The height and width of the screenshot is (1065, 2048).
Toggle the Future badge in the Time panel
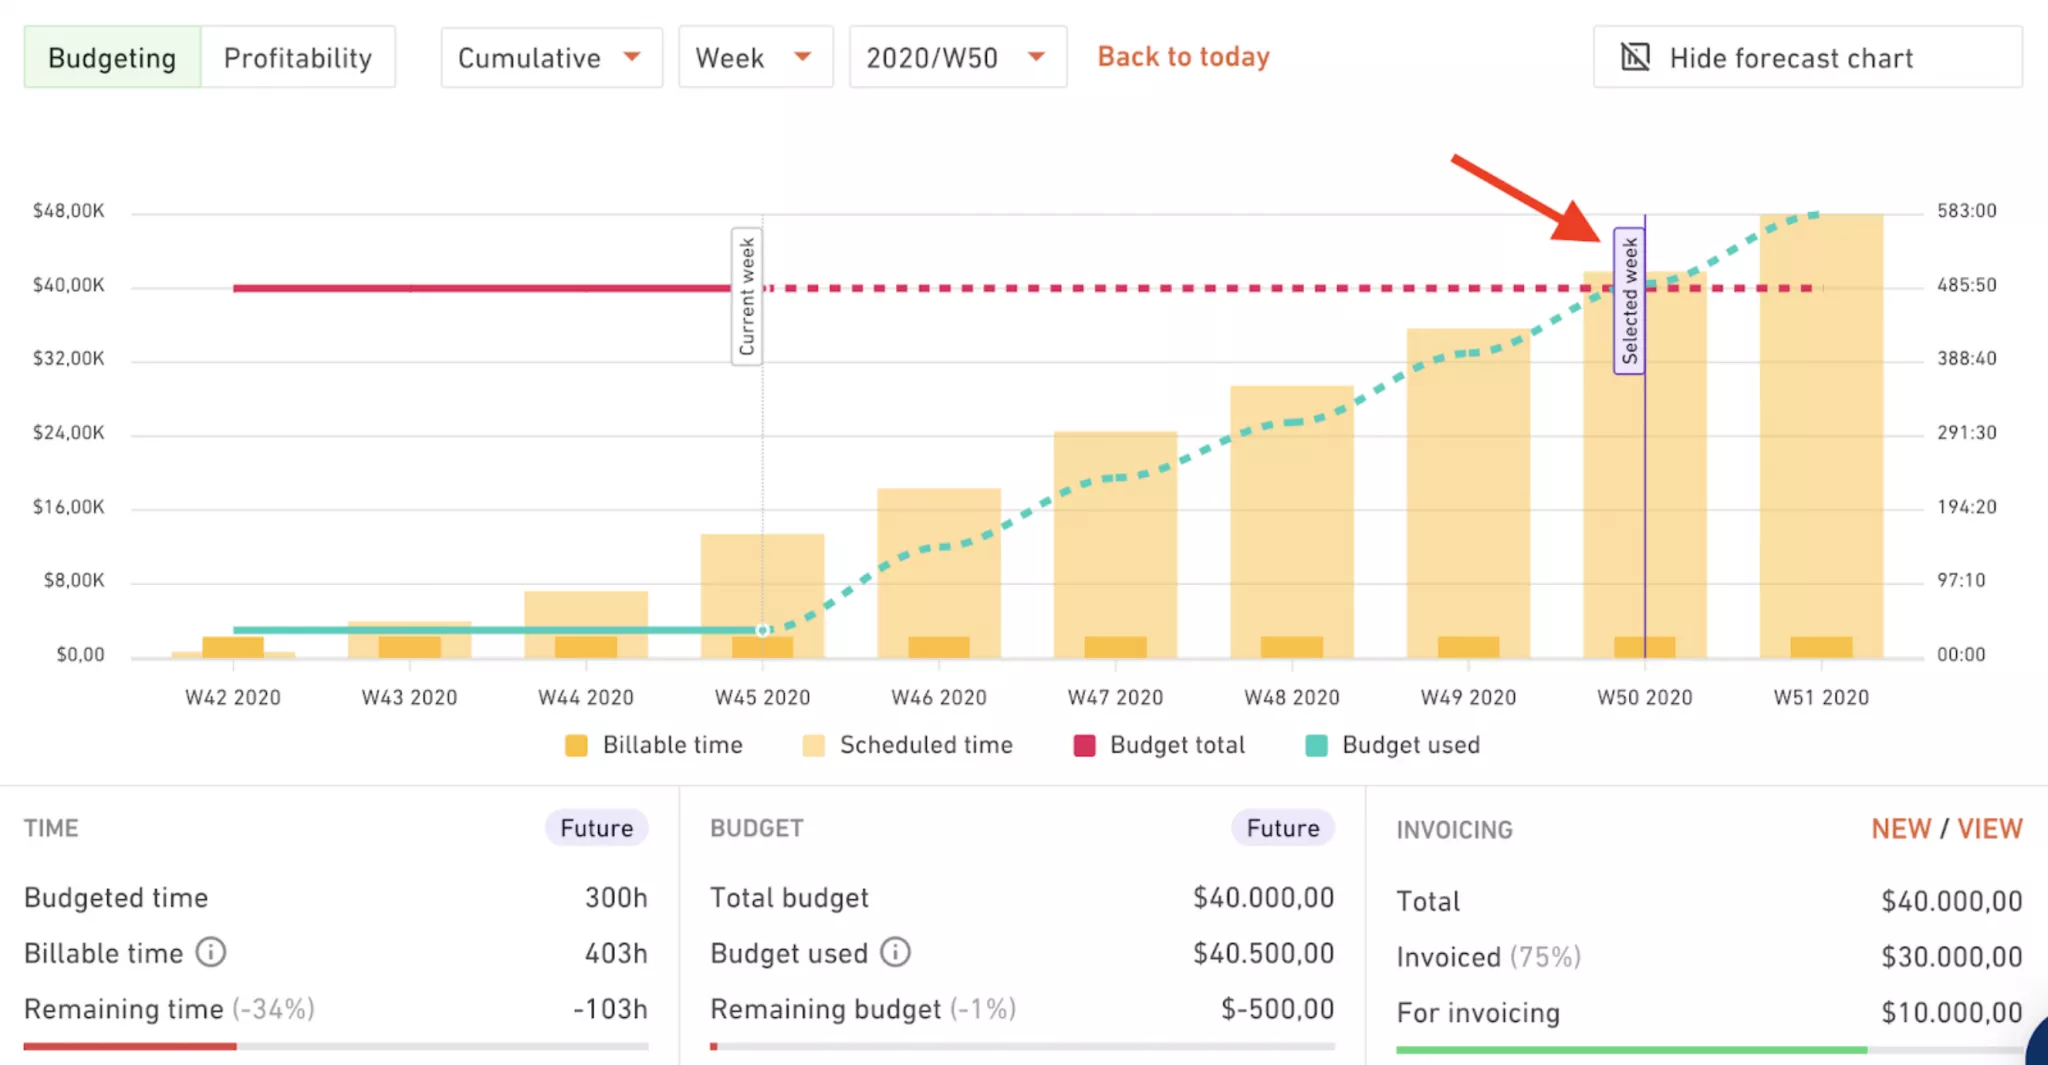point(596,828)
